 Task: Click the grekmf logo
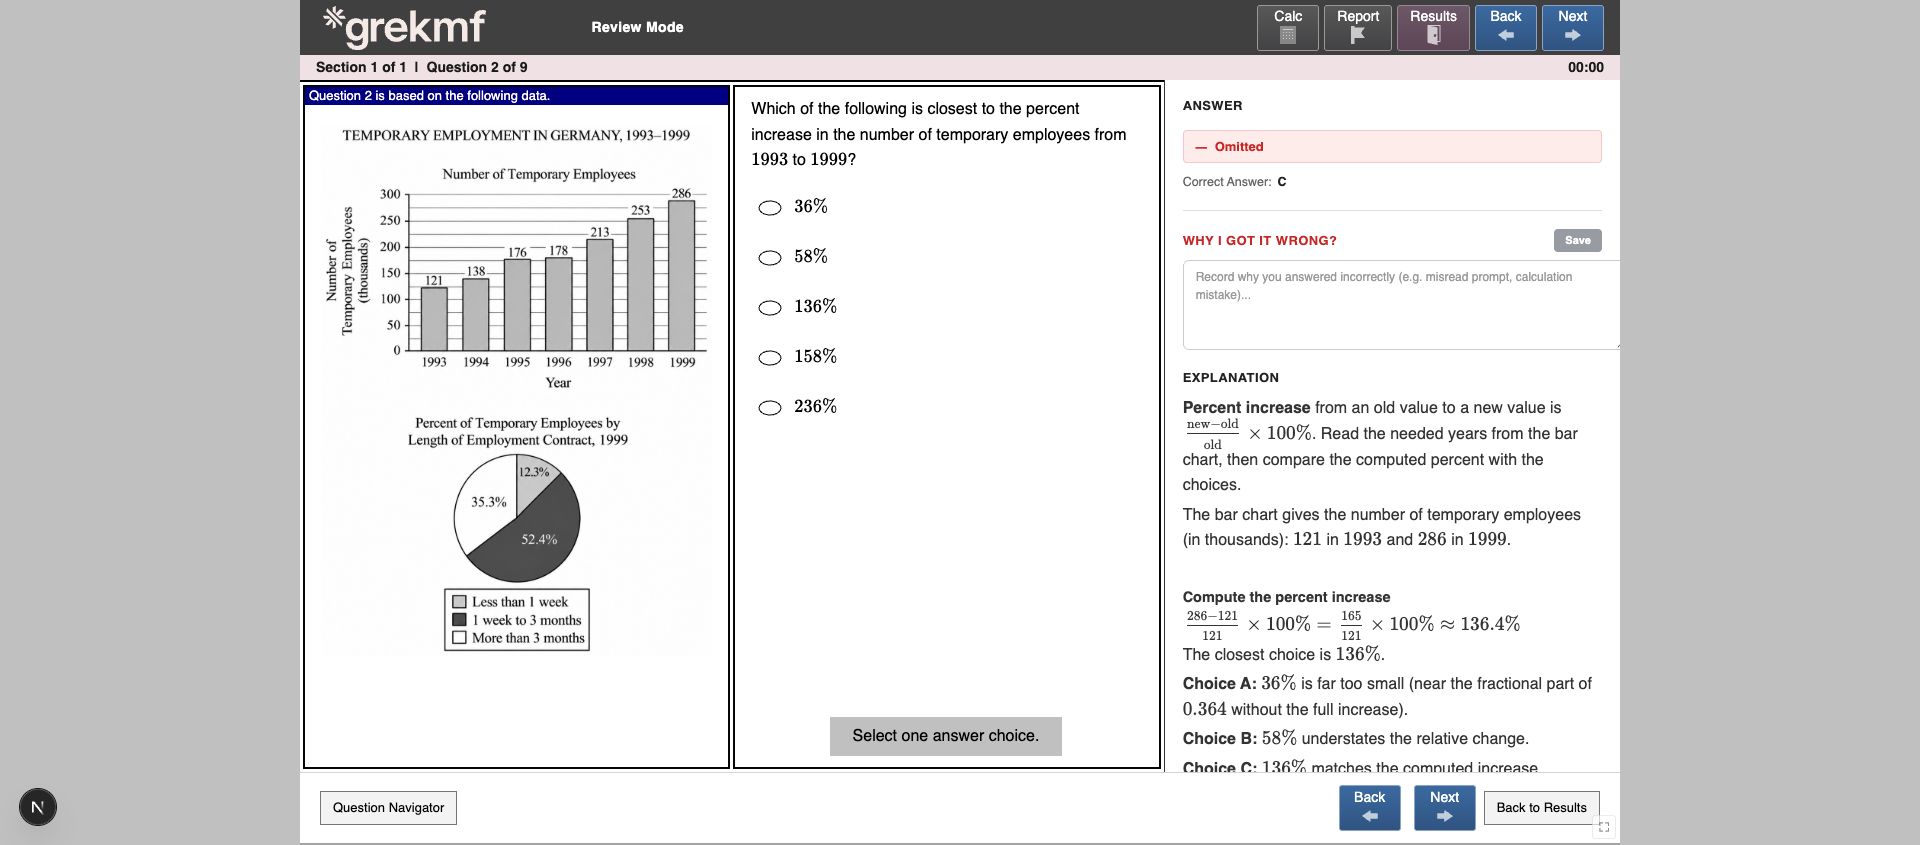click(404, 27)
